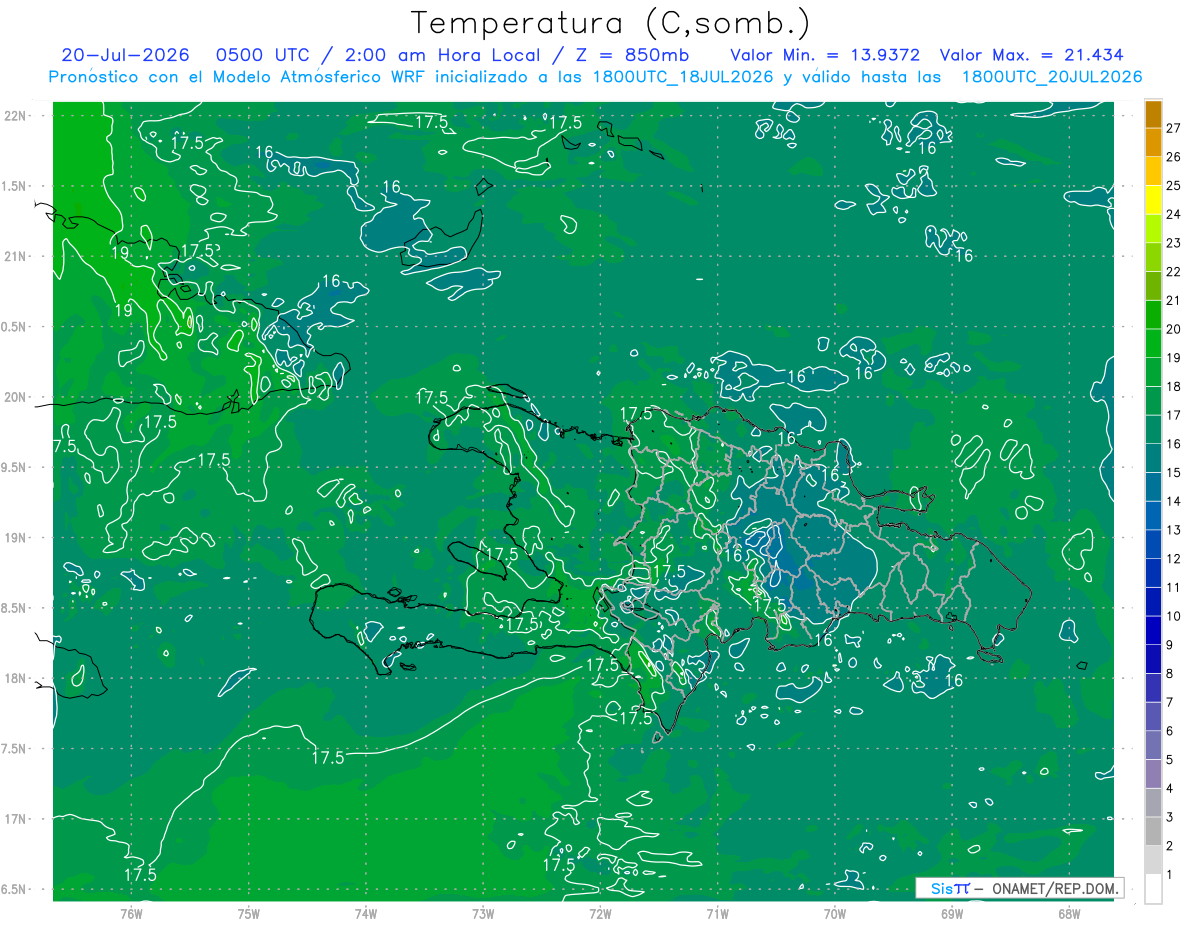Image resolution: width=1200 pixels, height=927 pixels.
Task: Click colorbar swatch between 26 and 27
Action: pyautogui.click(x=1153, y=143)
